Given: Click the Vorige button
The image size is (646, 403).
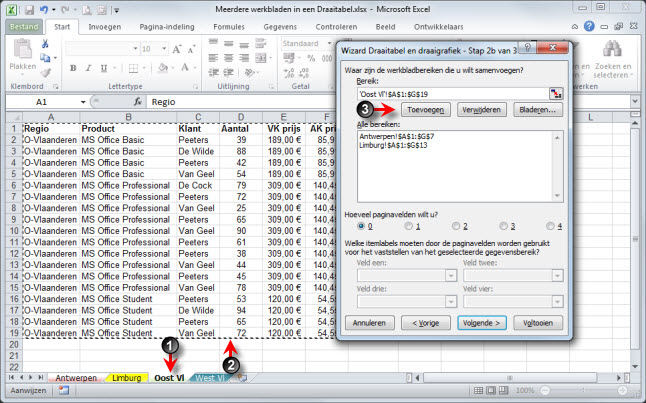Looking at the screenshot, I should click(x=426, y=323).
